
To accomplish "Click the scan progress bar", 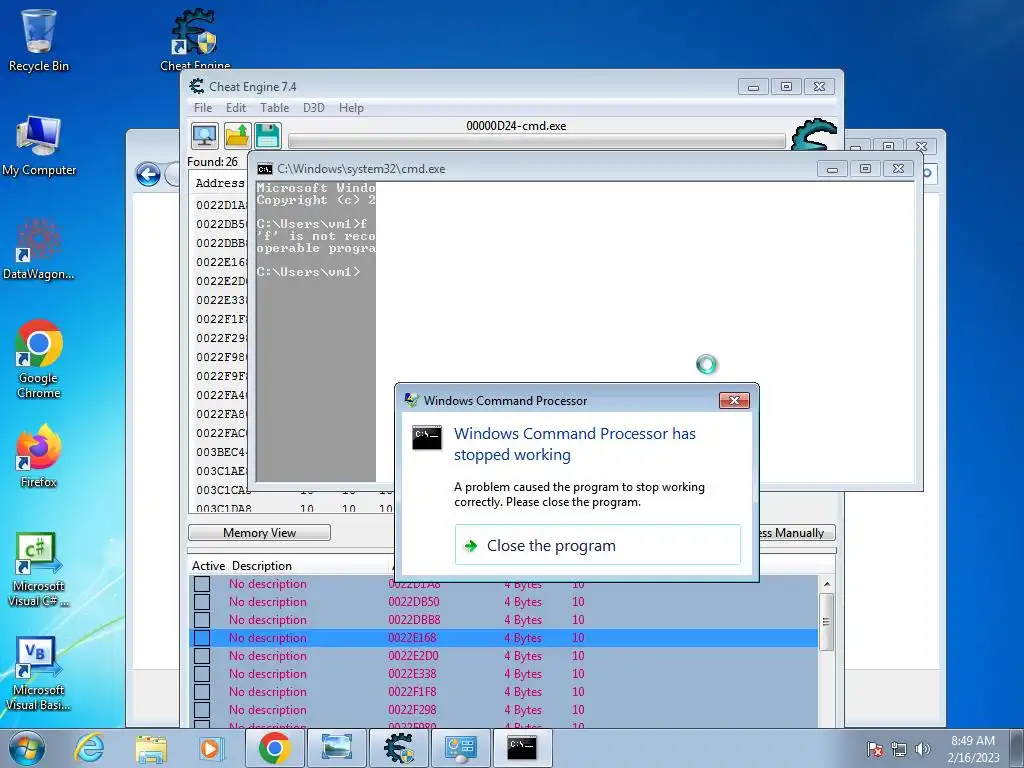I will click(x=537, y=141).
